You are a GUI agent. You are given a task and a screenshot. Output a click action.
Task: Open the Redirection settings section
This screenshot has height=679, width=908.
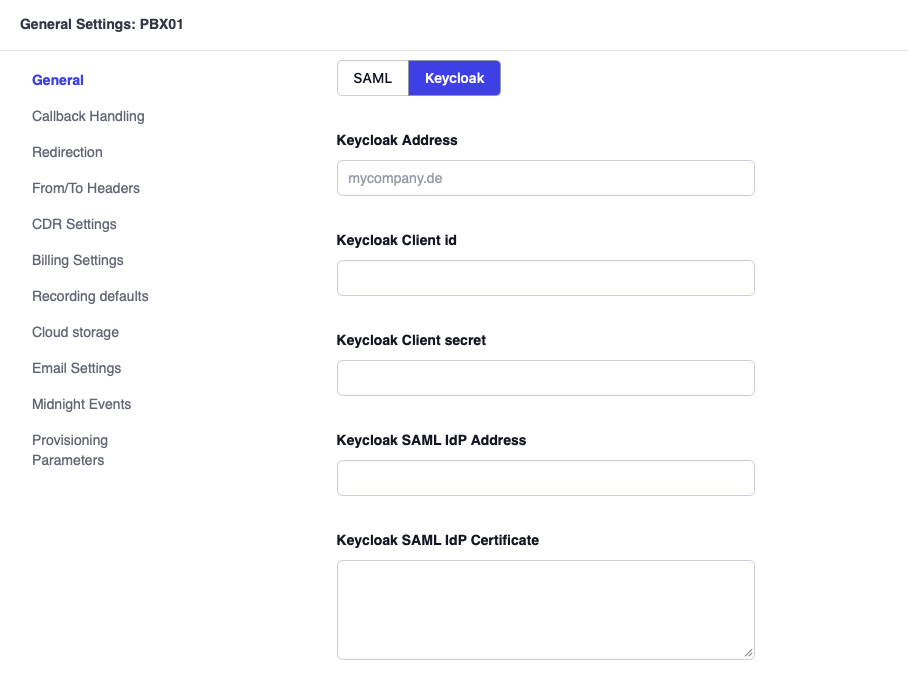[67, 152]
